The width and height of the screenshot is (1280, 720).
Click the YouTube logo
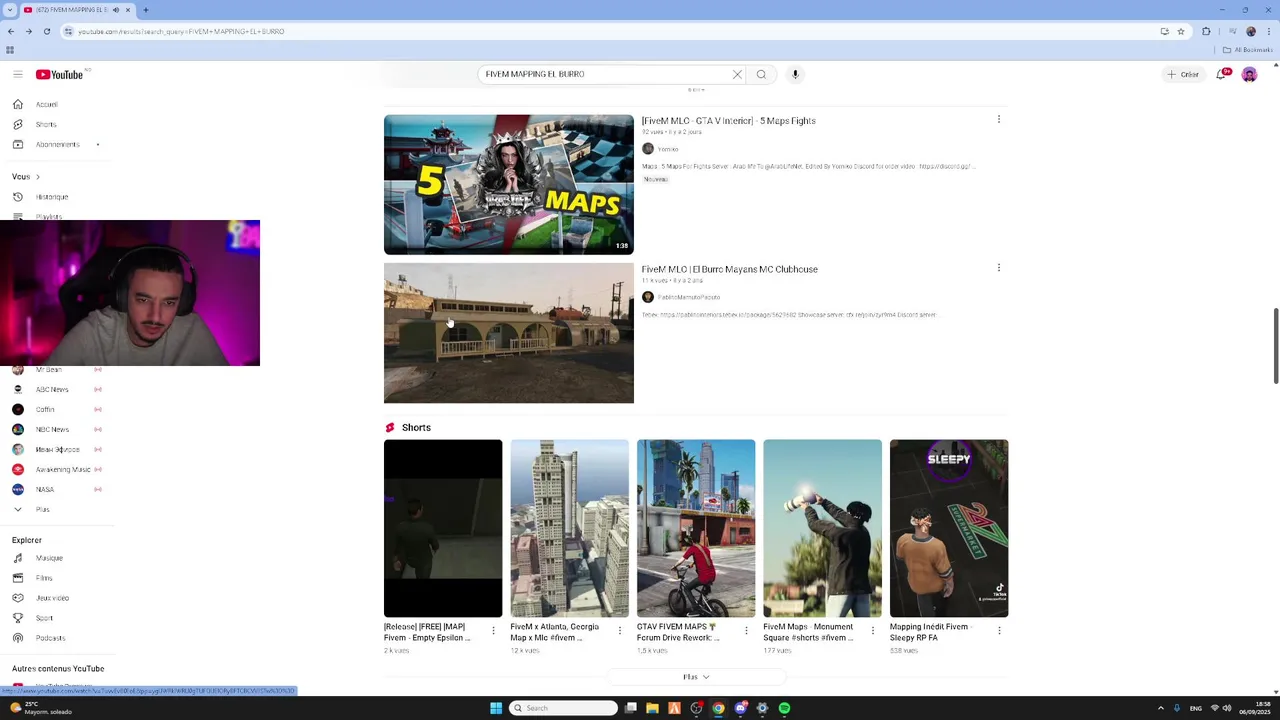coord(59,74)
